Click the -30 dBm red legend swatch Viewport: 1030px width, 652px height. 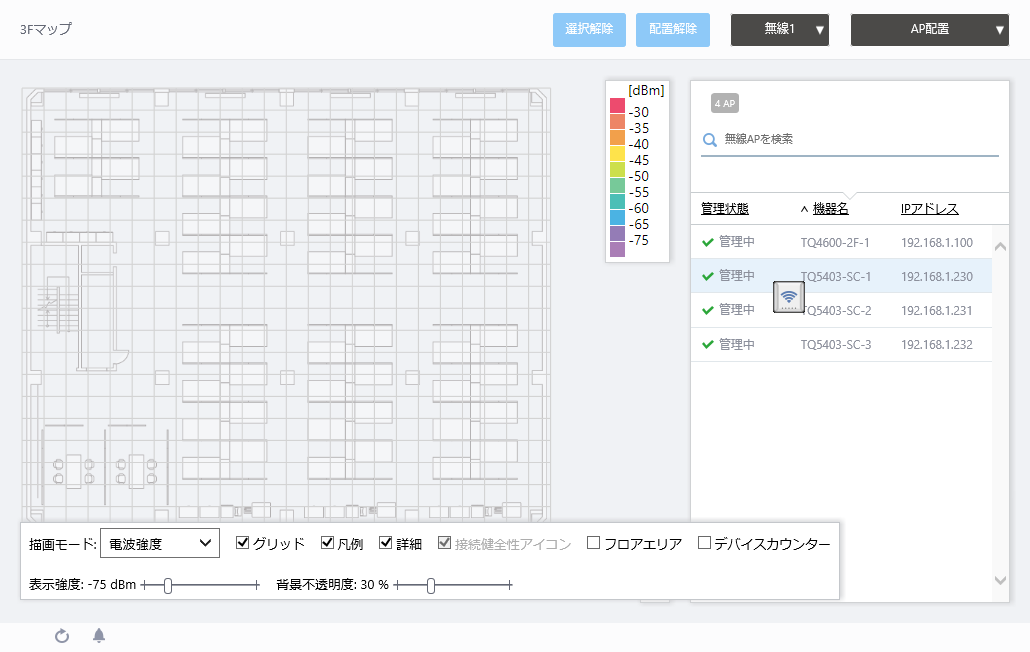[x=617, y=106]
